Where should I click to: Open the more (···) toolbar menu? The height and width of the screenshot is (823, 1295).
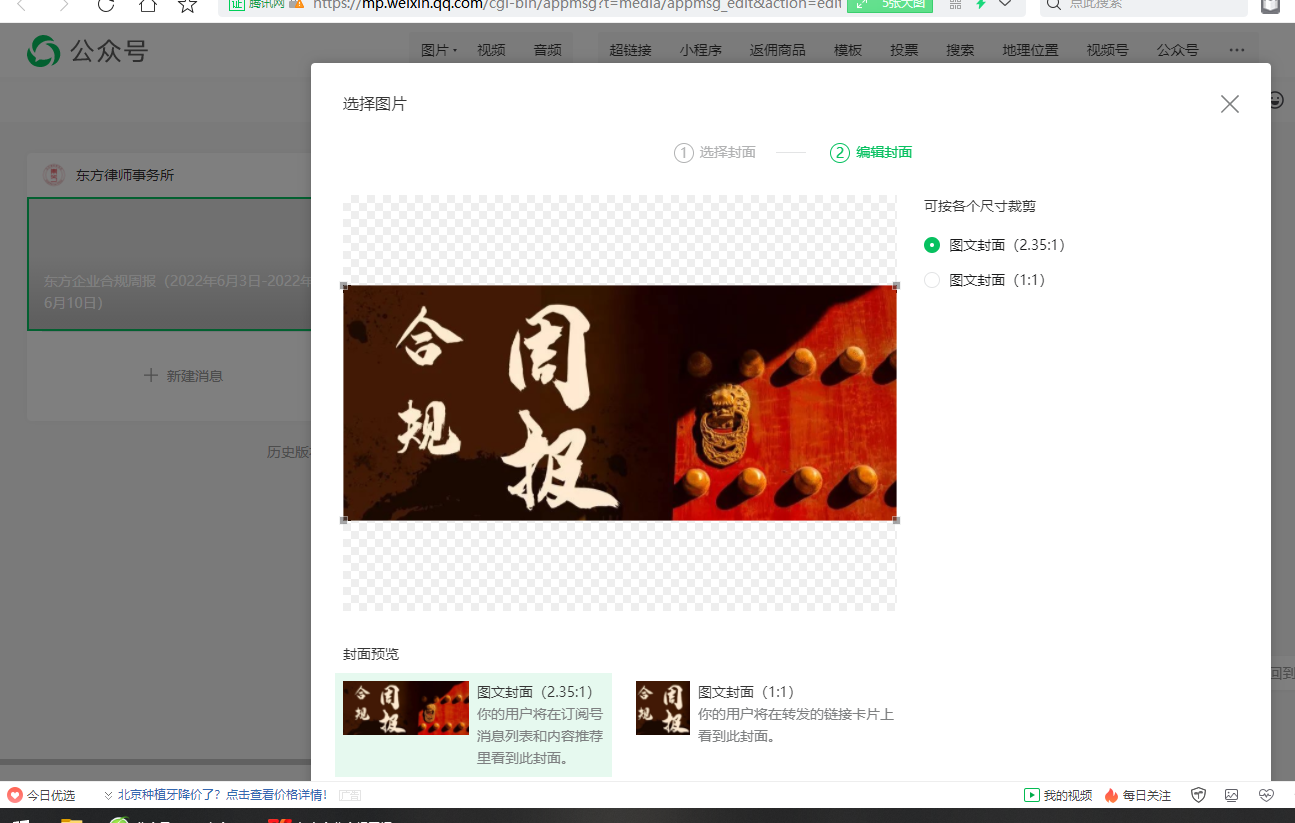[1237, 50]
